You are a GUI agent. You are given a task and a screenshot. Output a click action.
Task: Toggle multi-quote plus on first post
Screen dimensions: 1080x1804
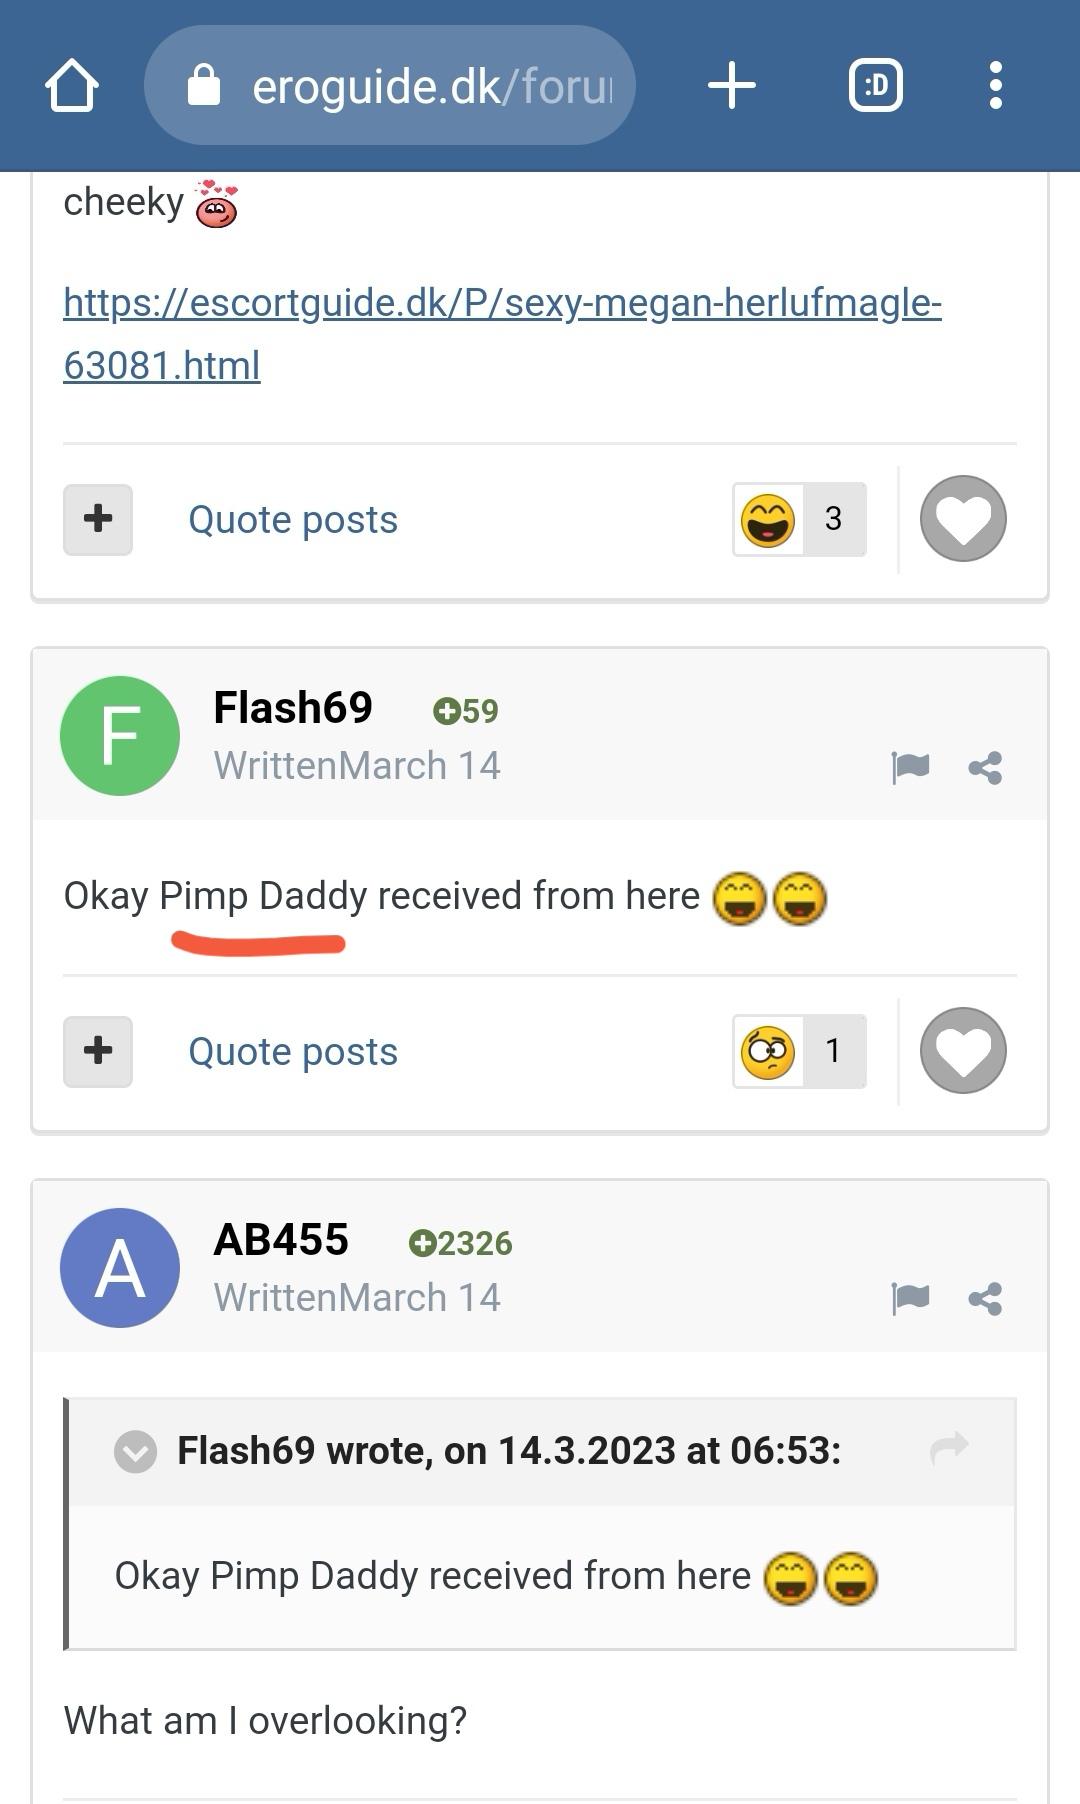click(98, 519)
